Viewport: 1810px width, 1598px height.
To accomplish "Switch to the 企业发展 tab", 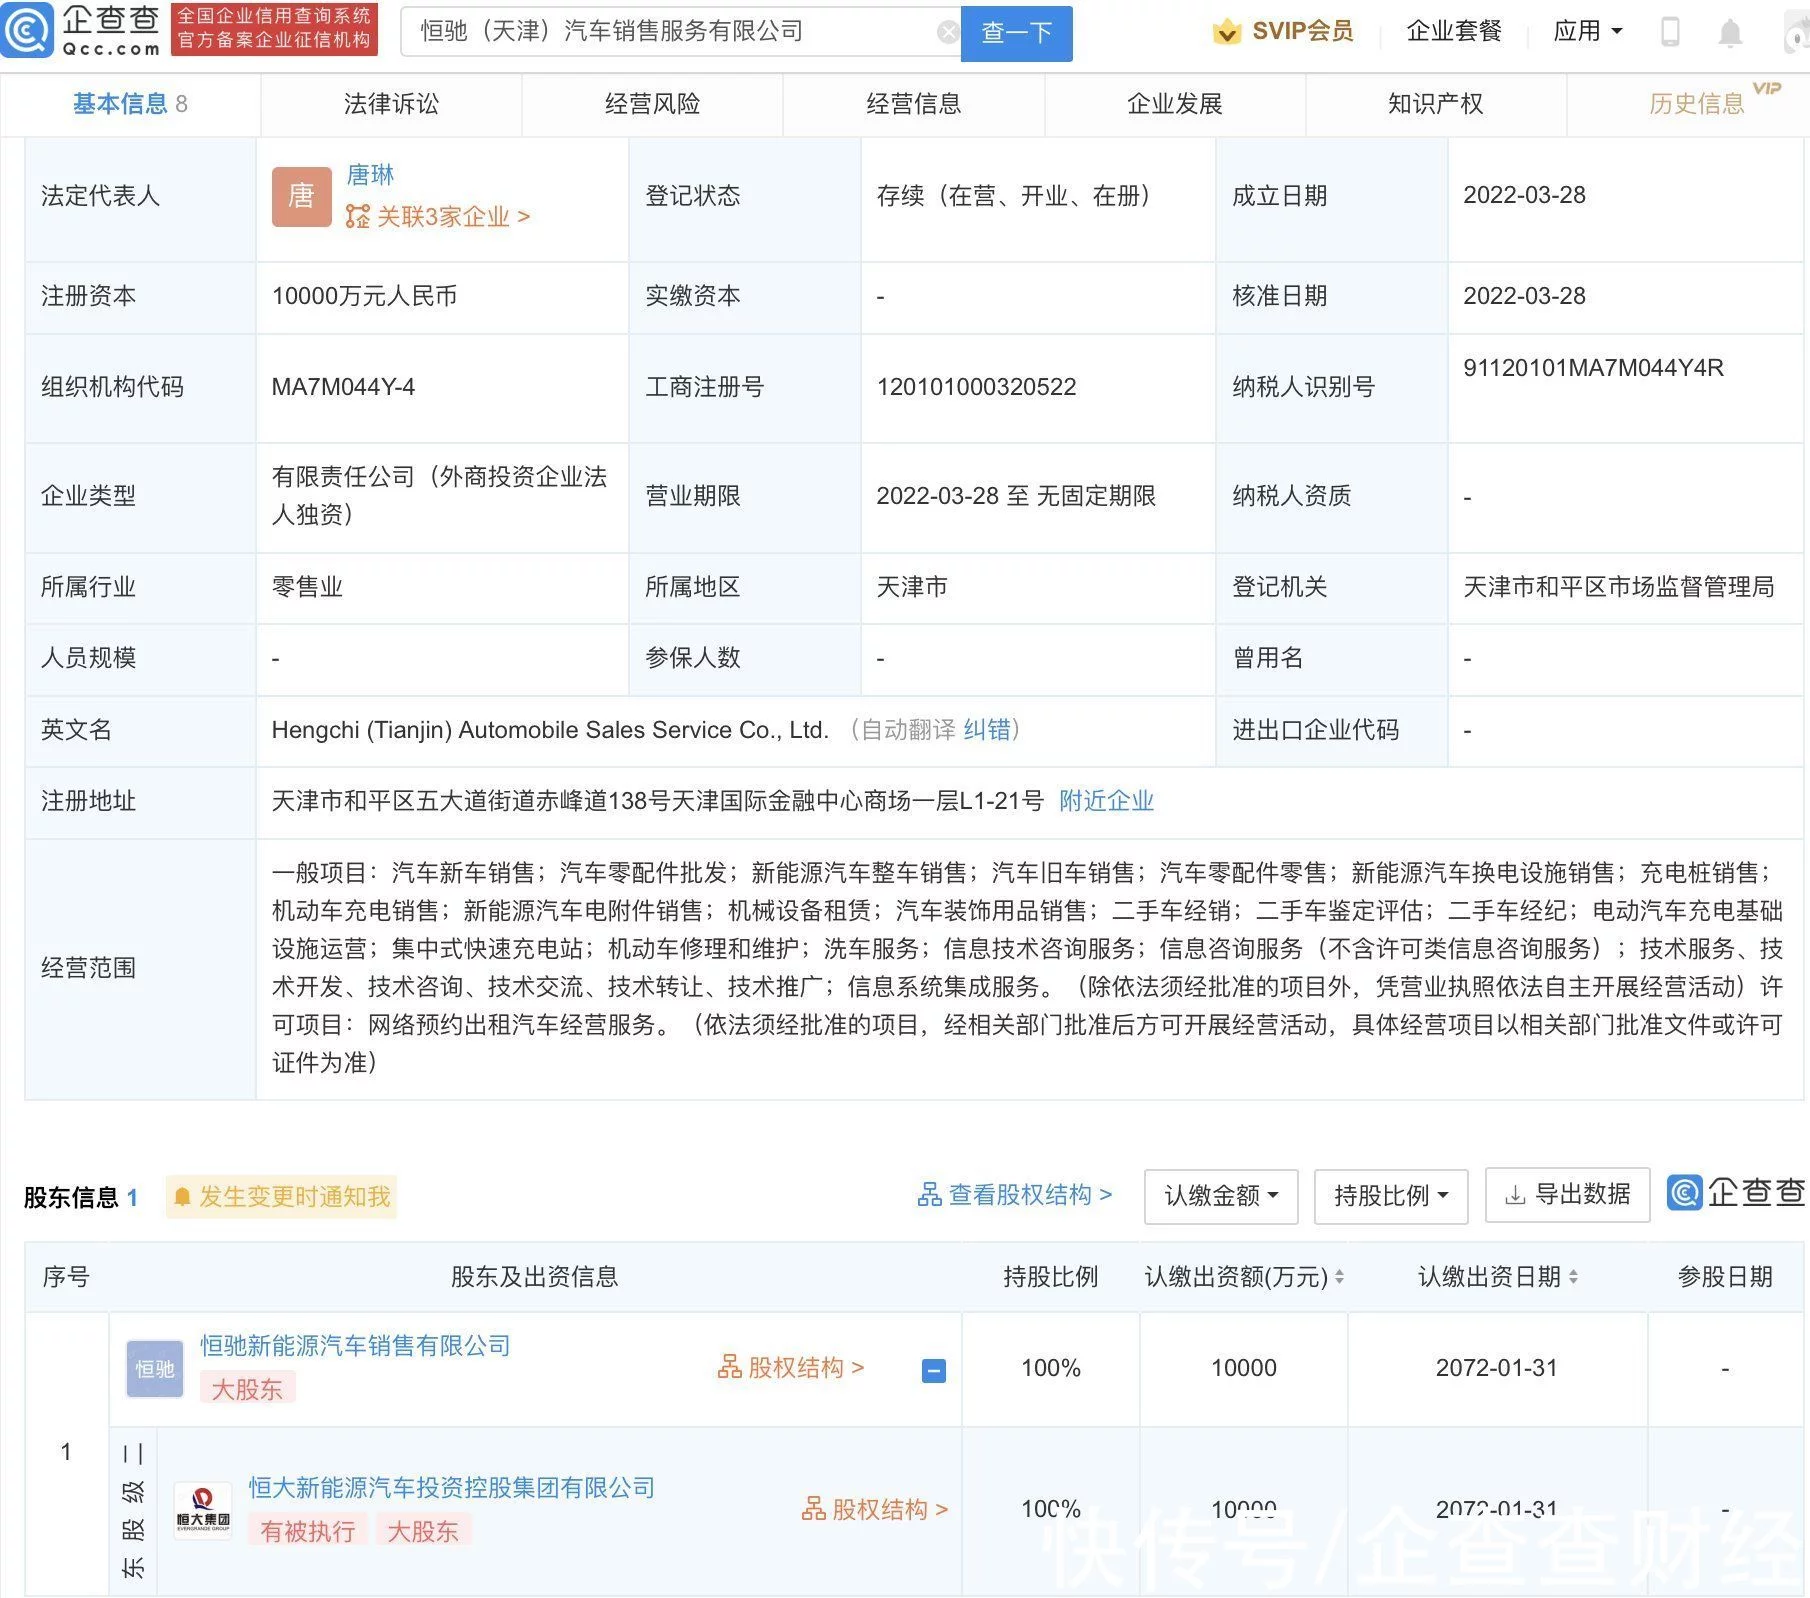I will point(1175,104).
